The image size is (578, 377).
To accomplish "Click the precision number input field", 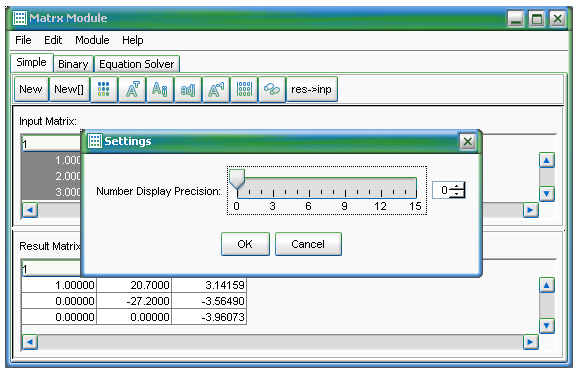I will tap(441, 190).
